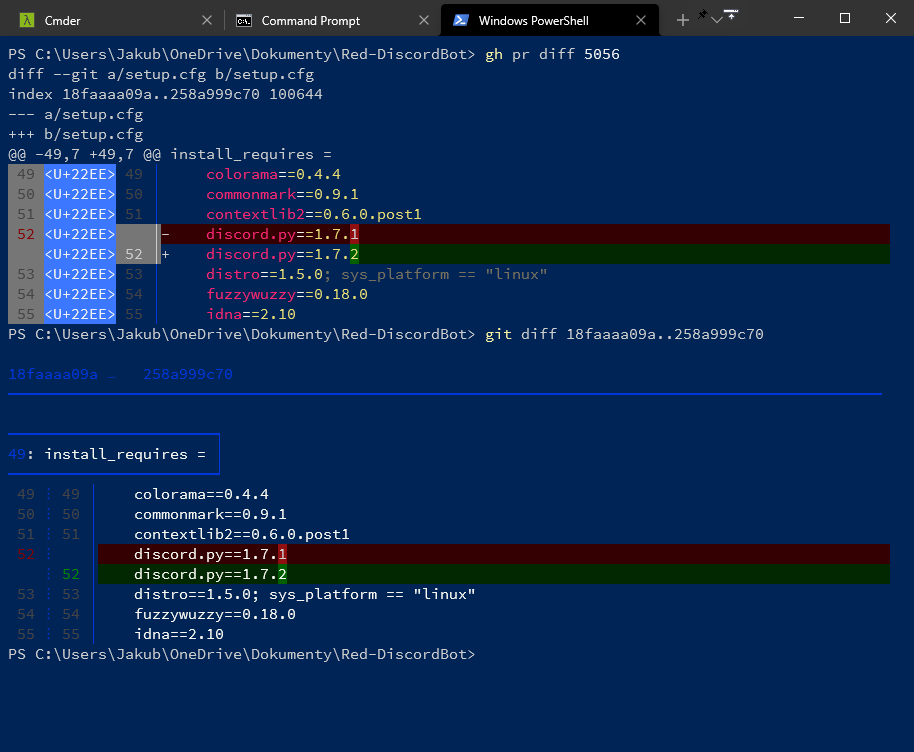The width and height of the screenshot is (914, 752).
Task: Click the lambda icon on the Cmder tab
Action: (x=25, y=19)
